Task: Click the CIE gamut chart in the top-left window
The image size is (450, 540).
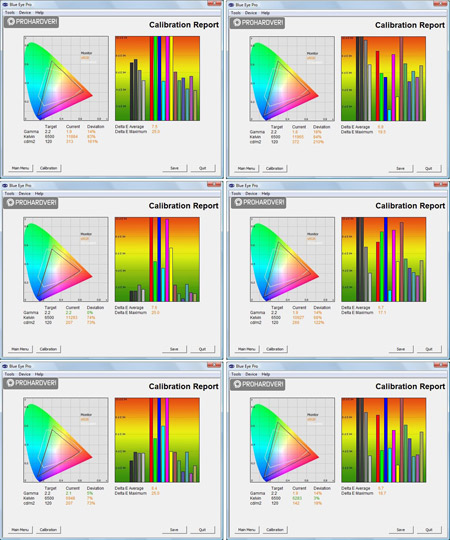Action: click(x=66, y=78)
